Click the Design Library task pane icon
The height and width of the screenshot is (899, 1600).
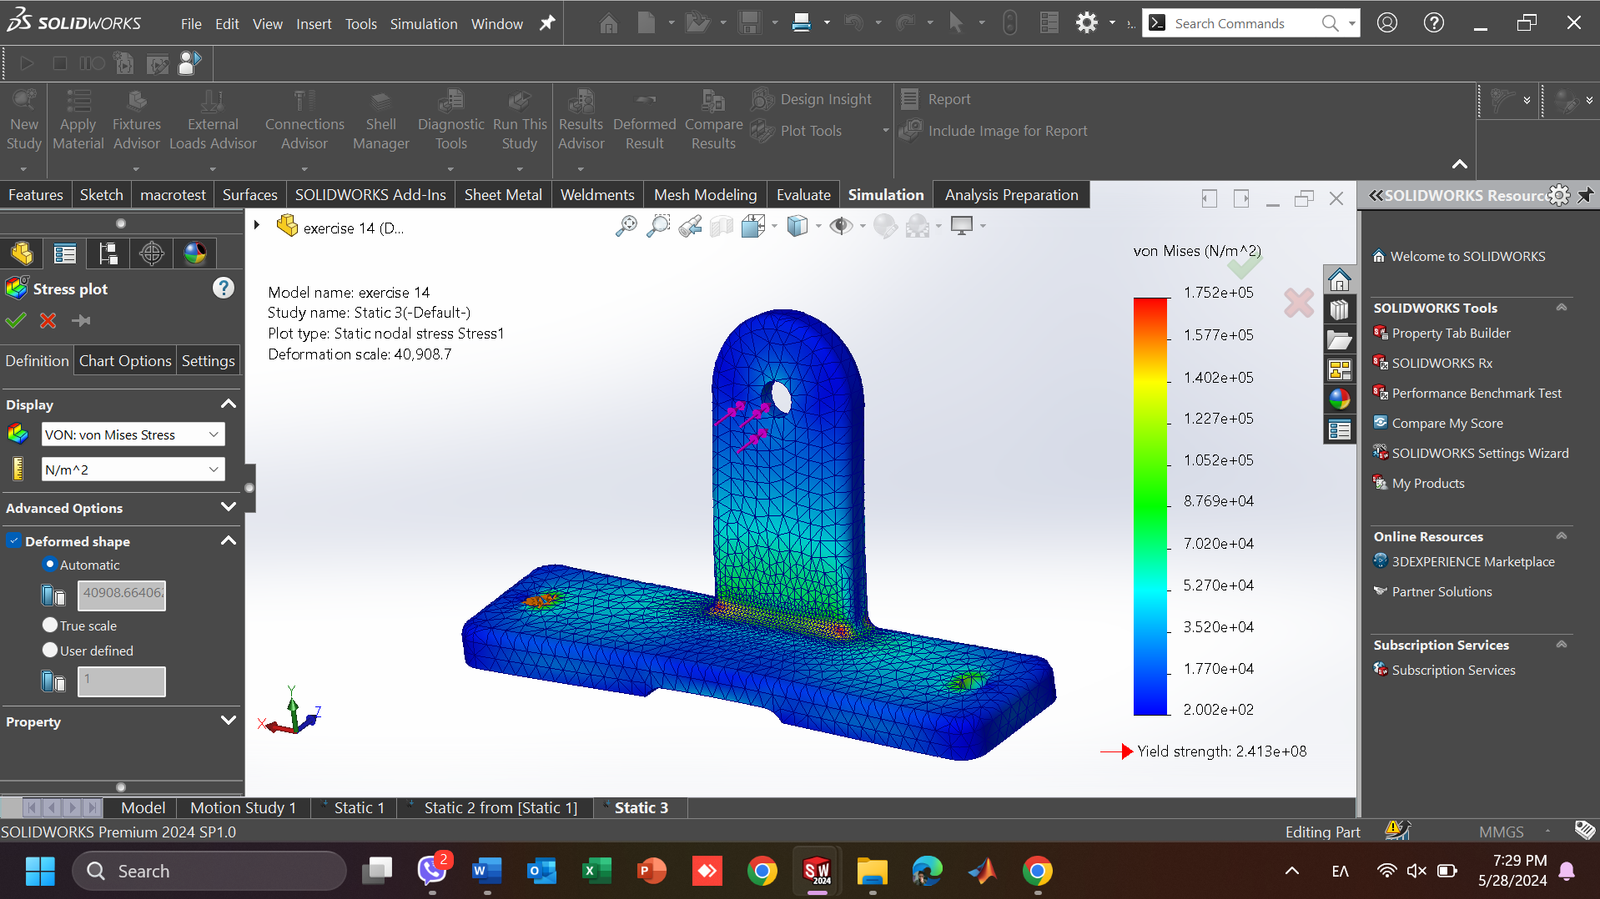coord(1339,310)
